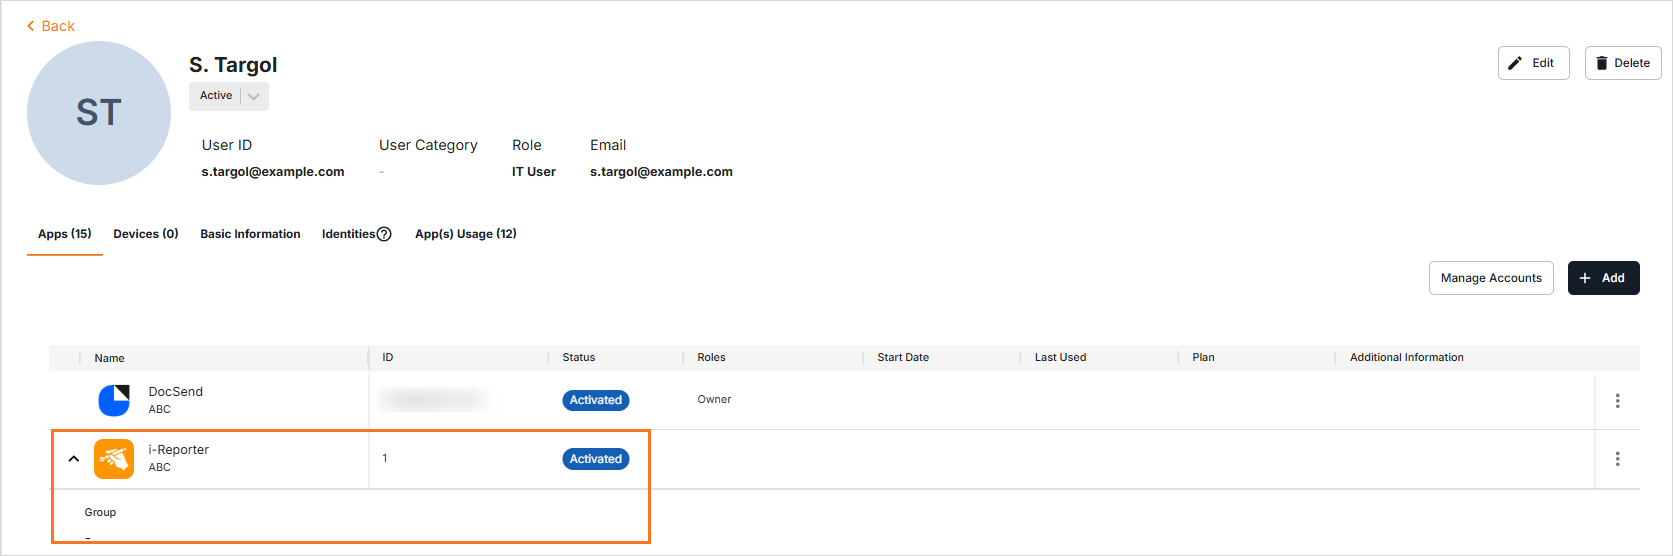This screenshot has height=556, width=1673.
Task: Click the Add button
Action: 1603,278
